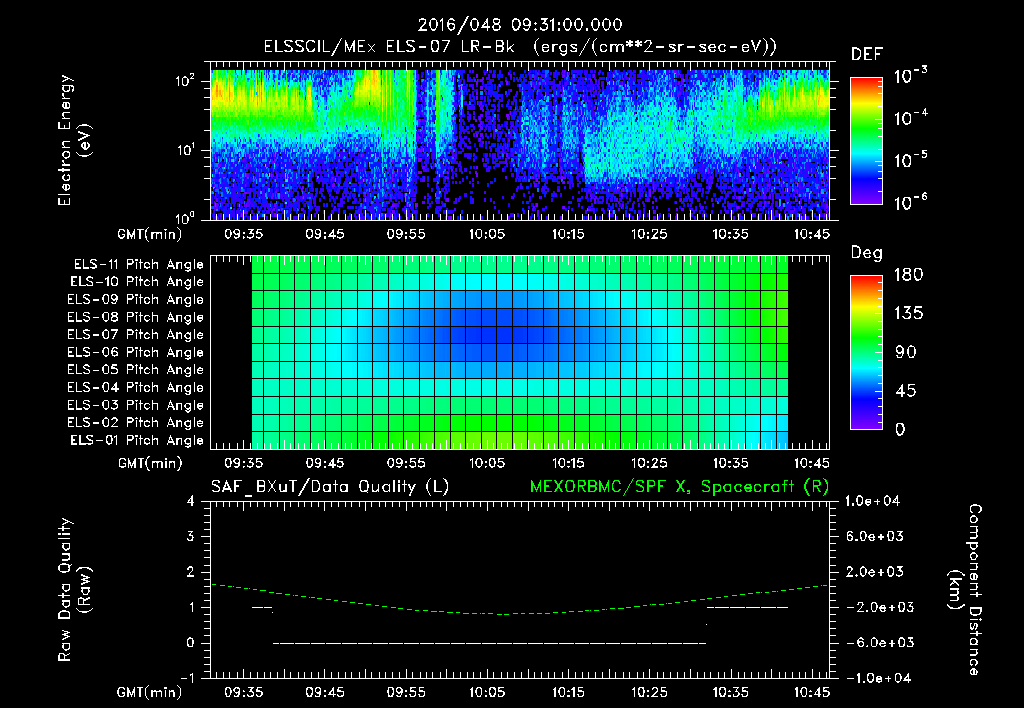The width and height of the screenshot is (1024, 708).
Task: Select the 'ELS-03 Pitch Angle' row label
Action: [135, 405]
